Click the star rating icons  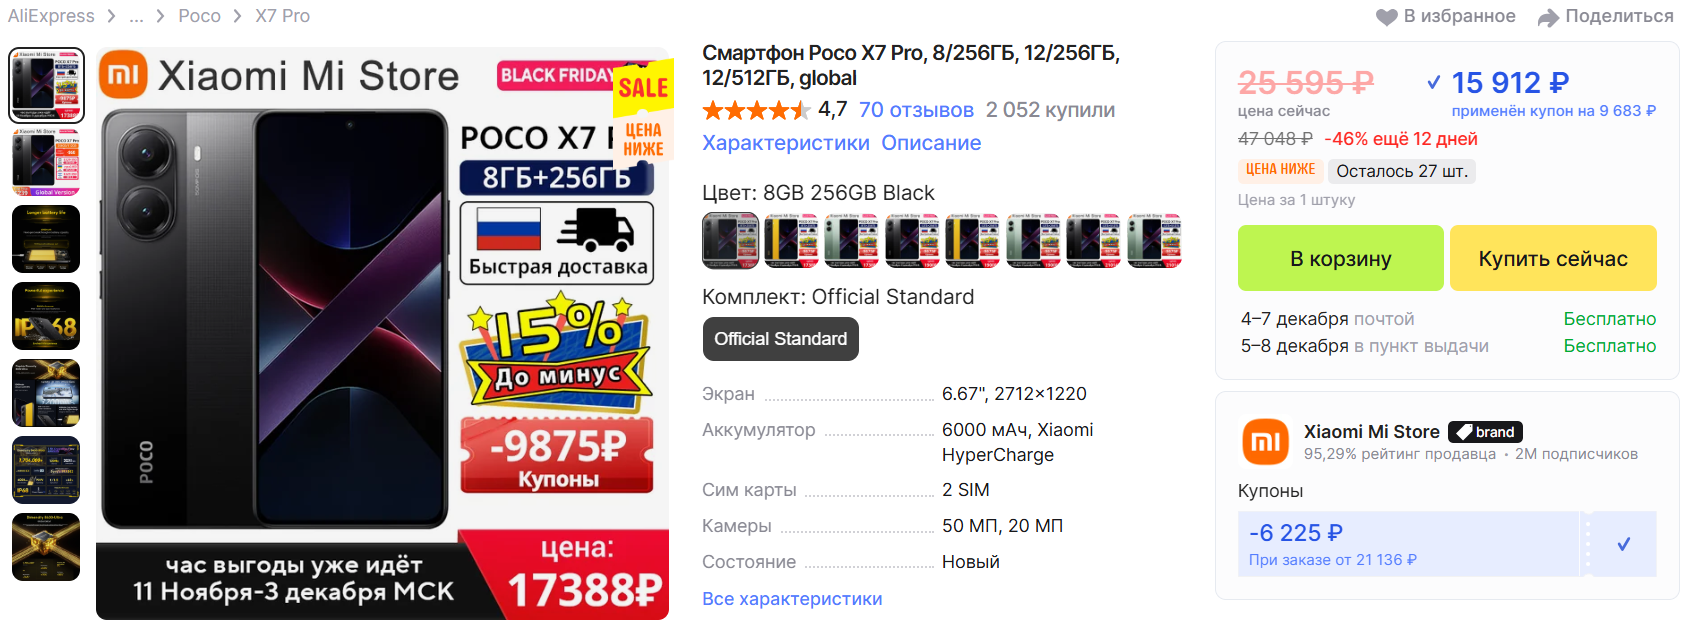[x=756, y=110]
